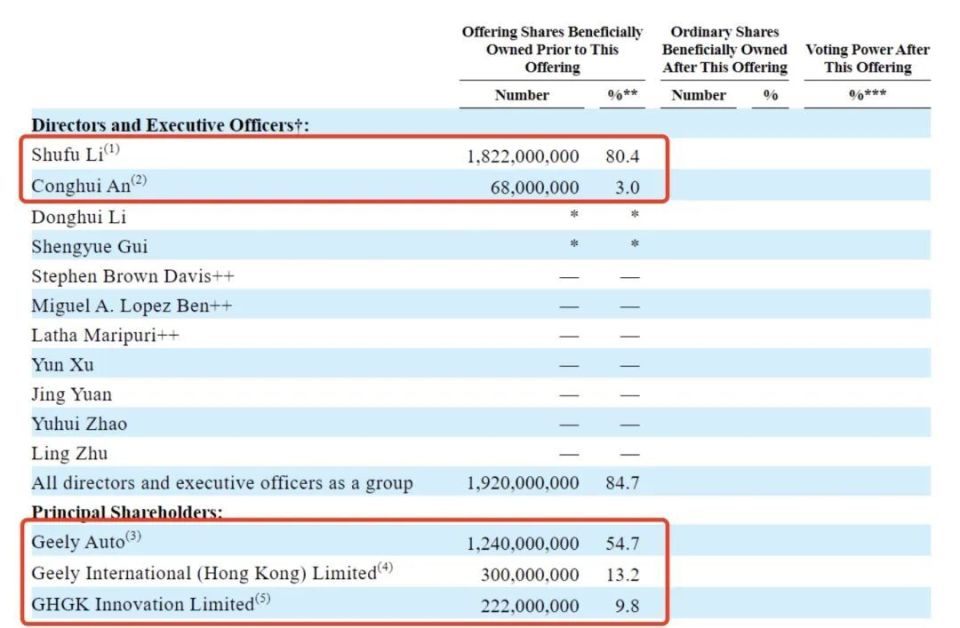This screenshot has height=628, width=960.
Task: Click the footnote marker (2) after Conghui An
Action: click(x=139, y=180)
